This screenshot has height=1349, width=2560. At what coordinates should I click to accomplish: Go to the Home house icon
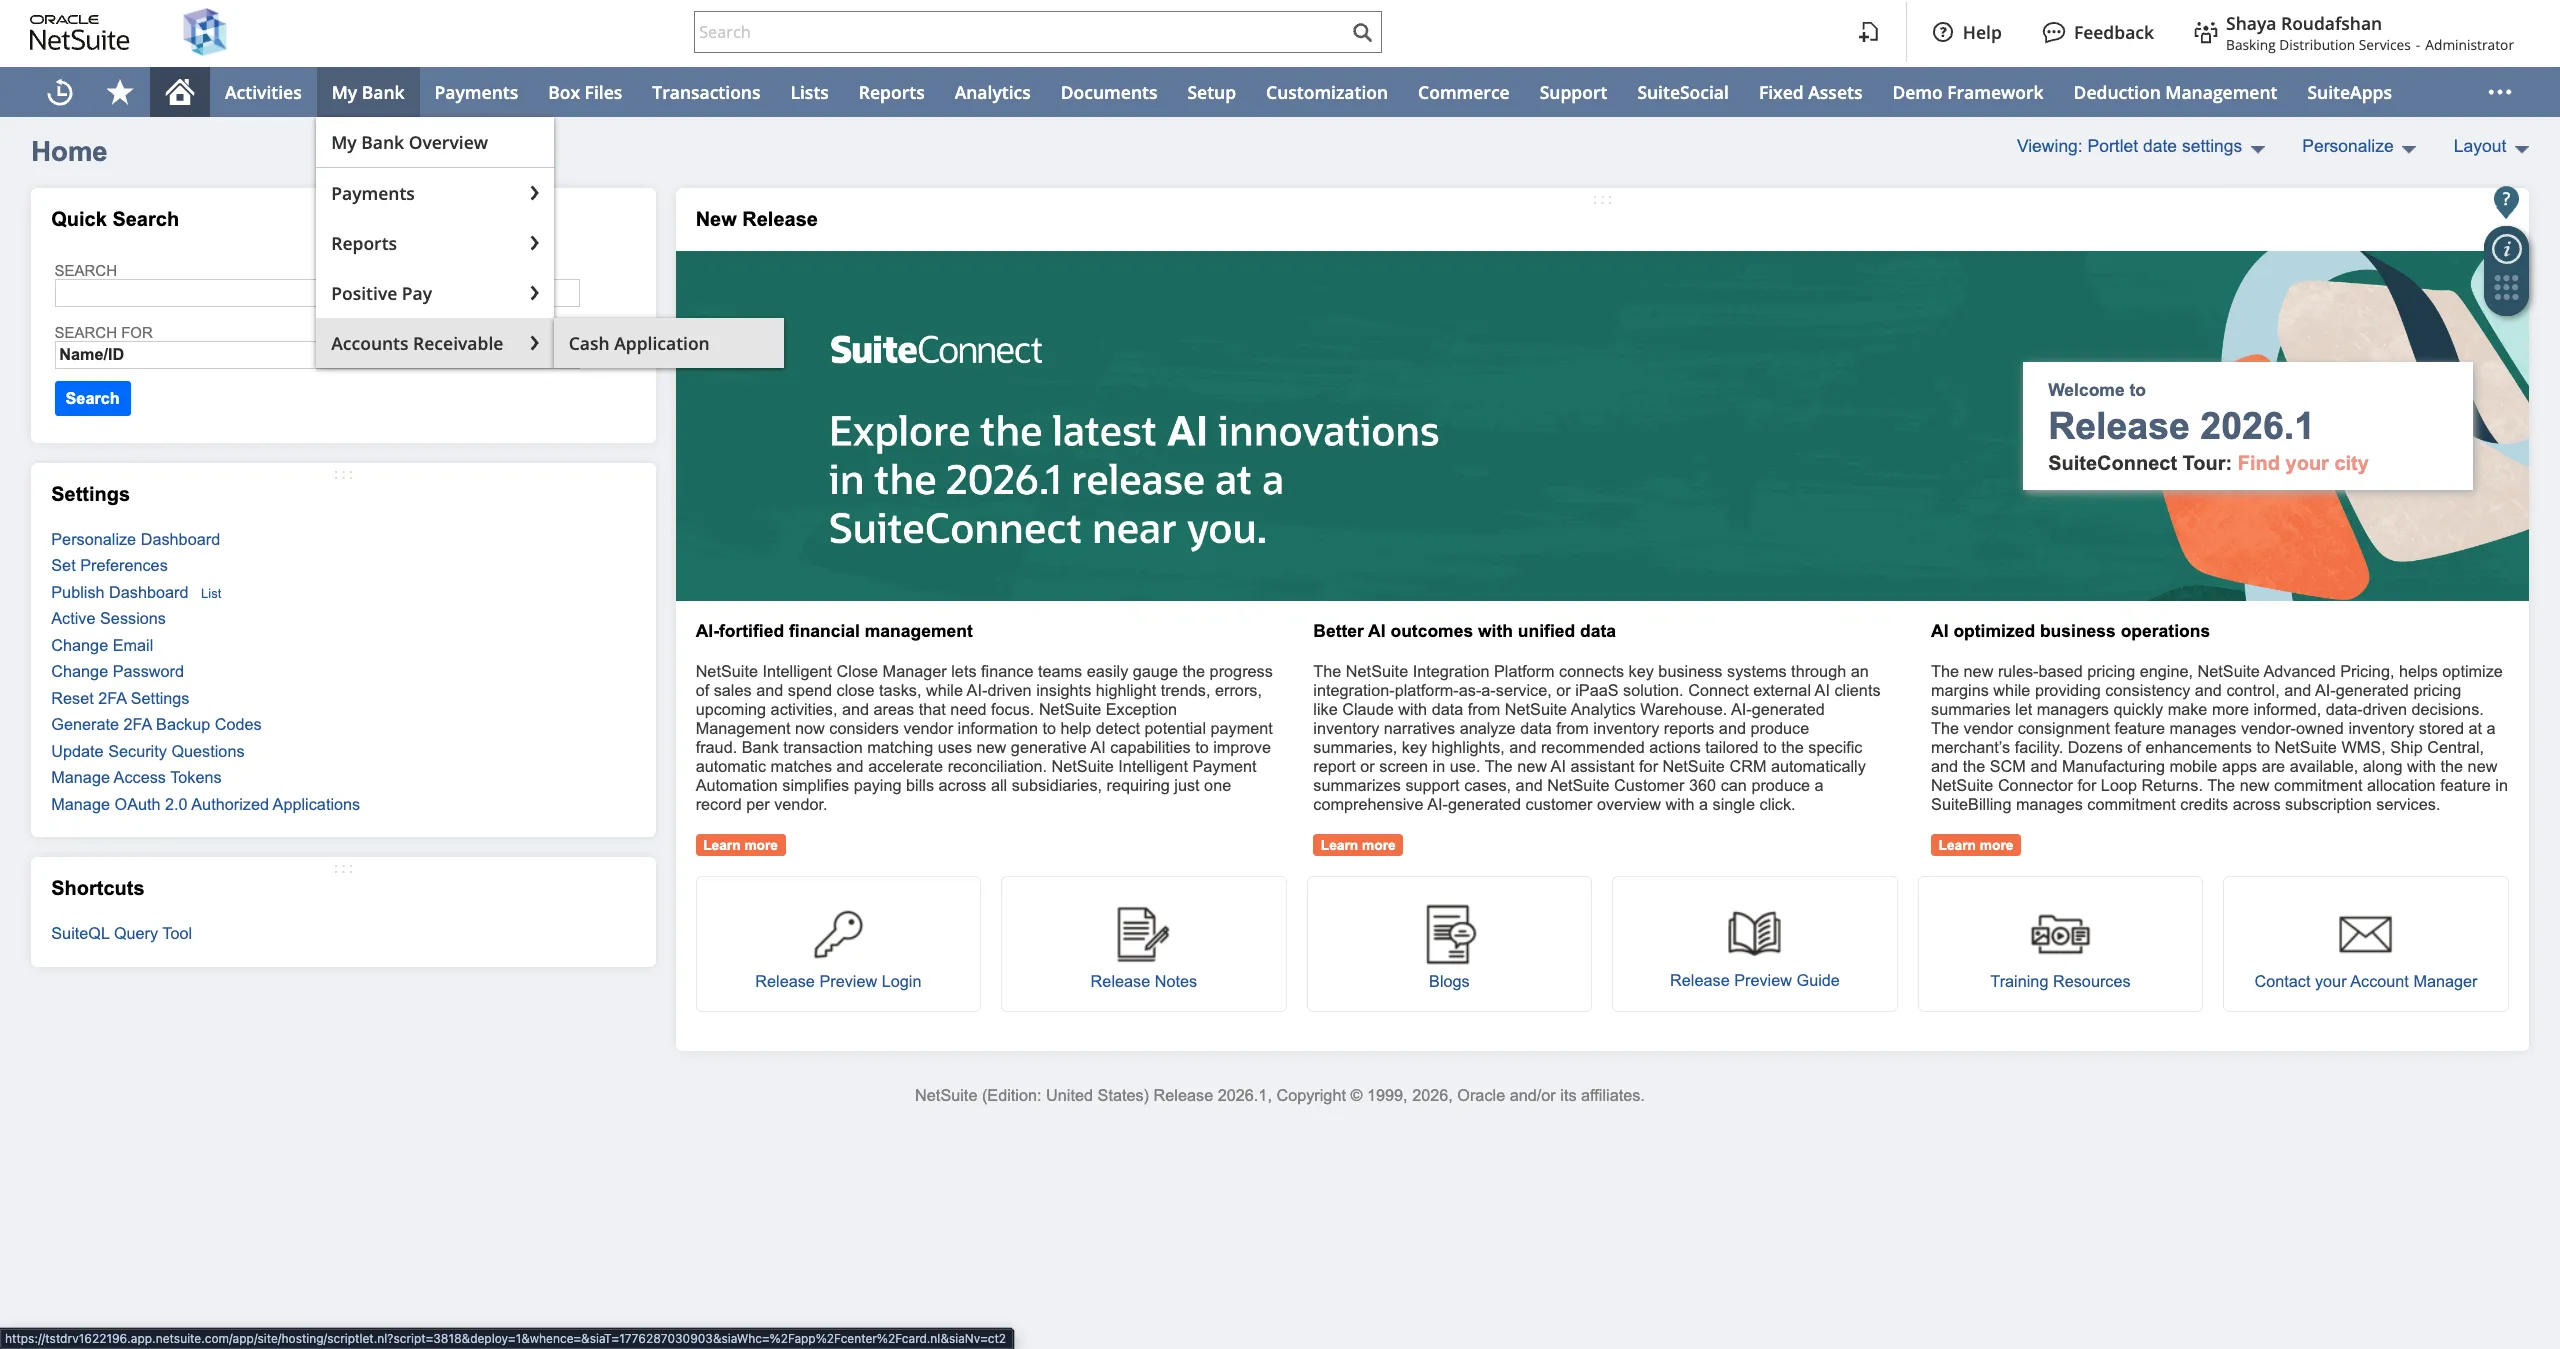[180, 92]
